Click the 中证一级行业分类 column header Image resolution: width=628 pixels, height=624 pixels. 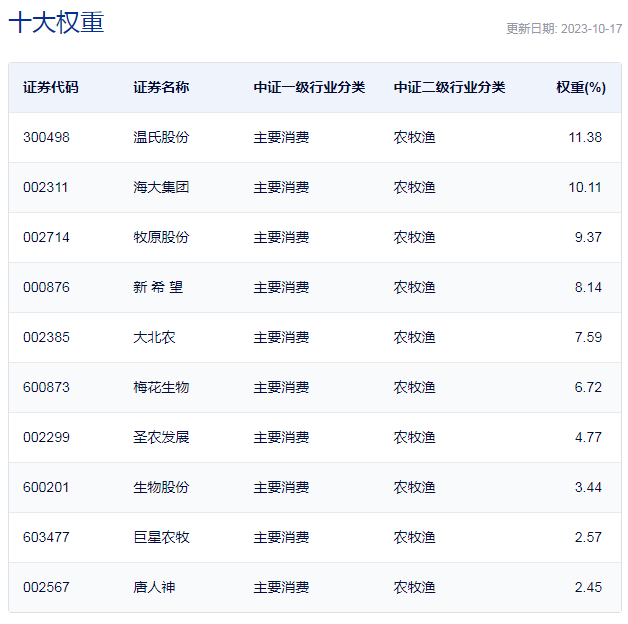pyautogui.click(x=309, y=87)
